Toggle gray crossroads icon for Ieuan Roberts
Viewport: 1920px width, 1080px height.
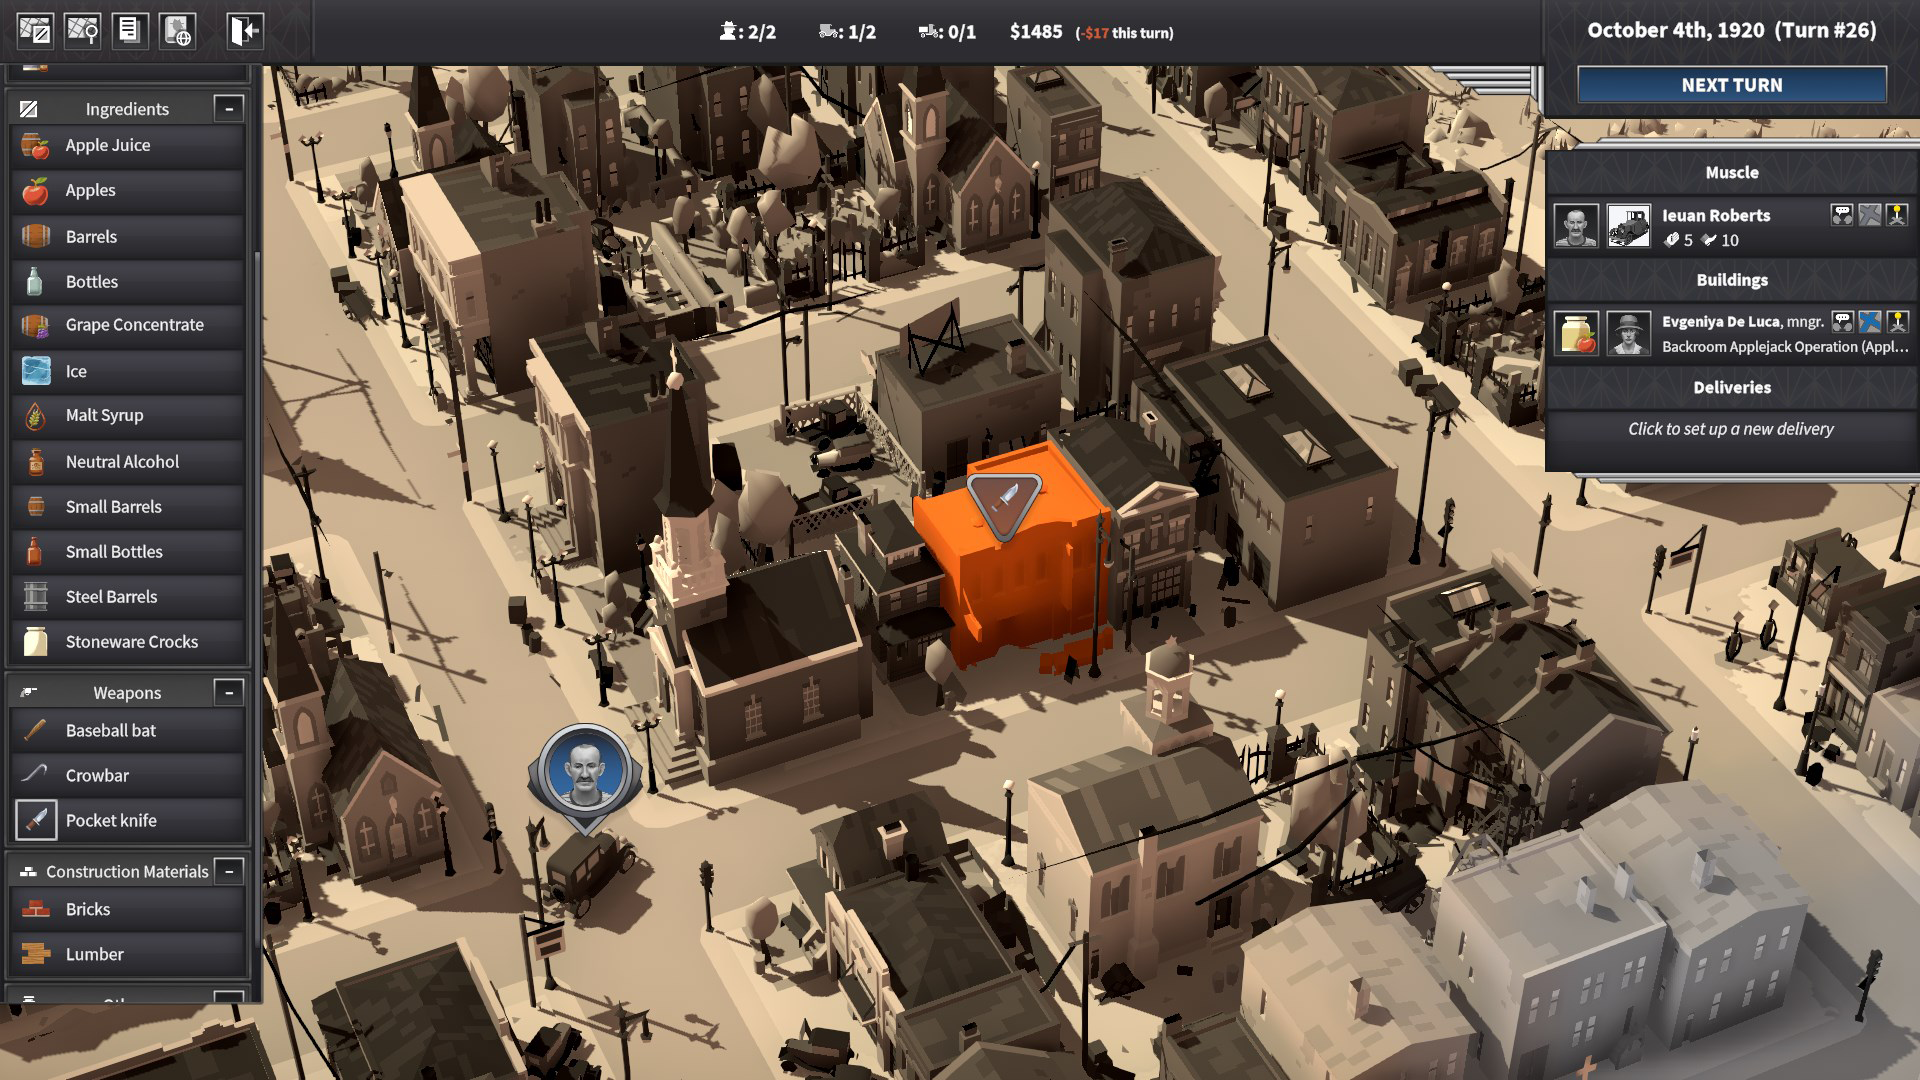point(1869,214)
